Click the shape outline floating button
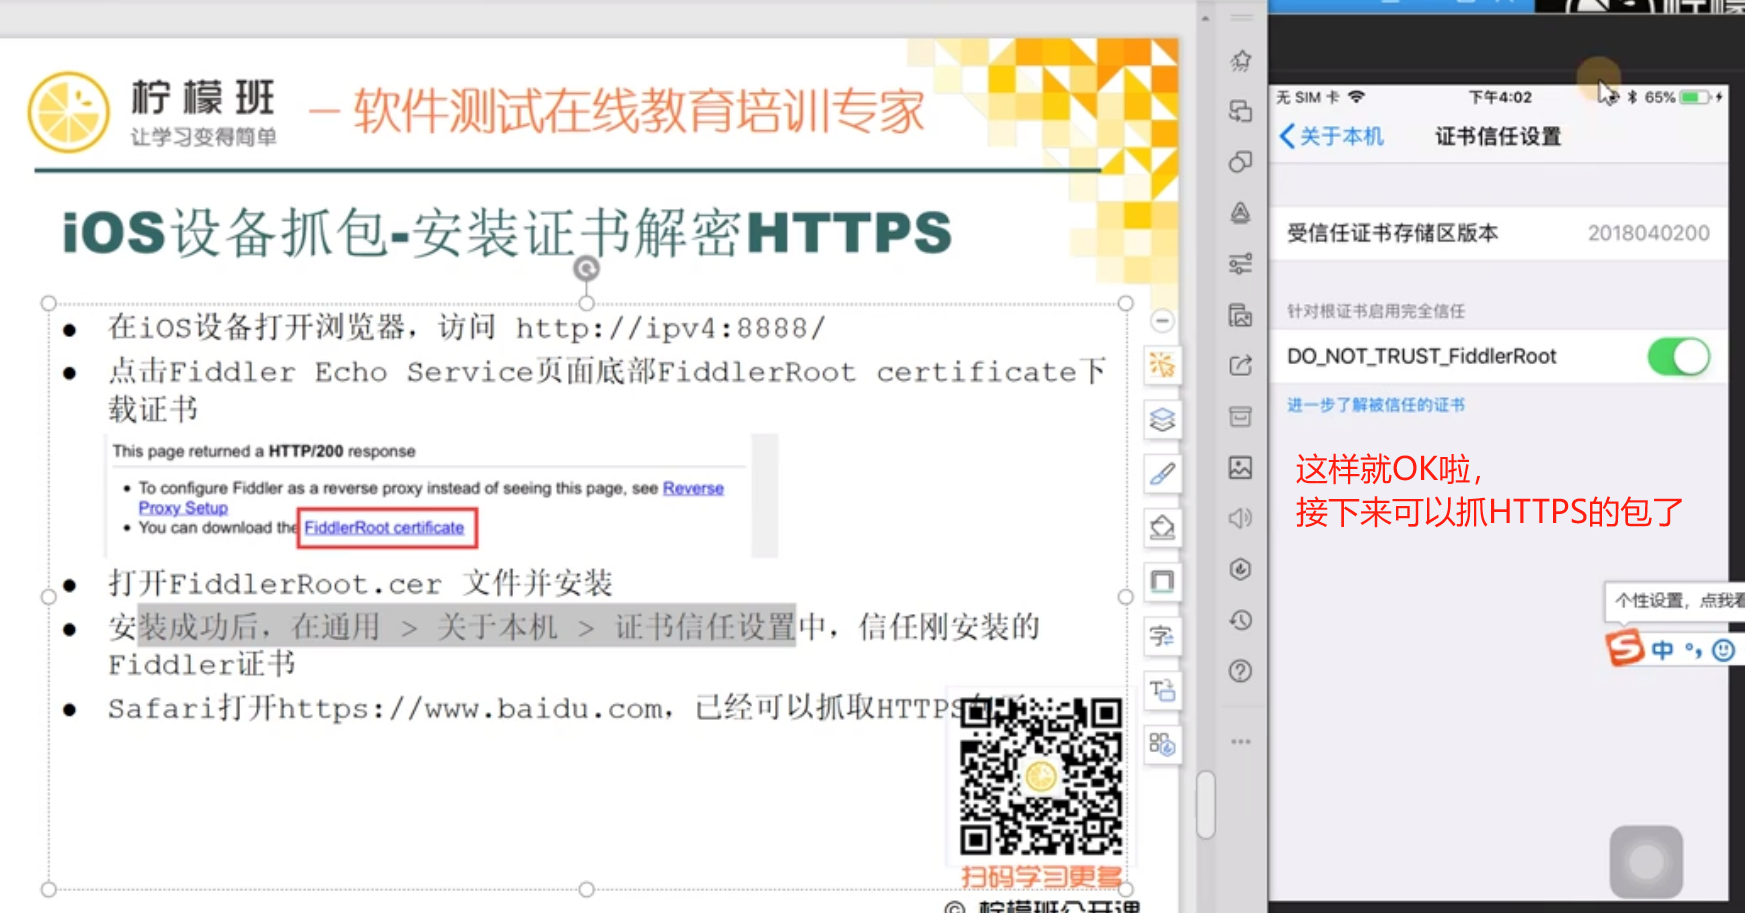This screenshot has width=1745, height=913. (1162, 582)
